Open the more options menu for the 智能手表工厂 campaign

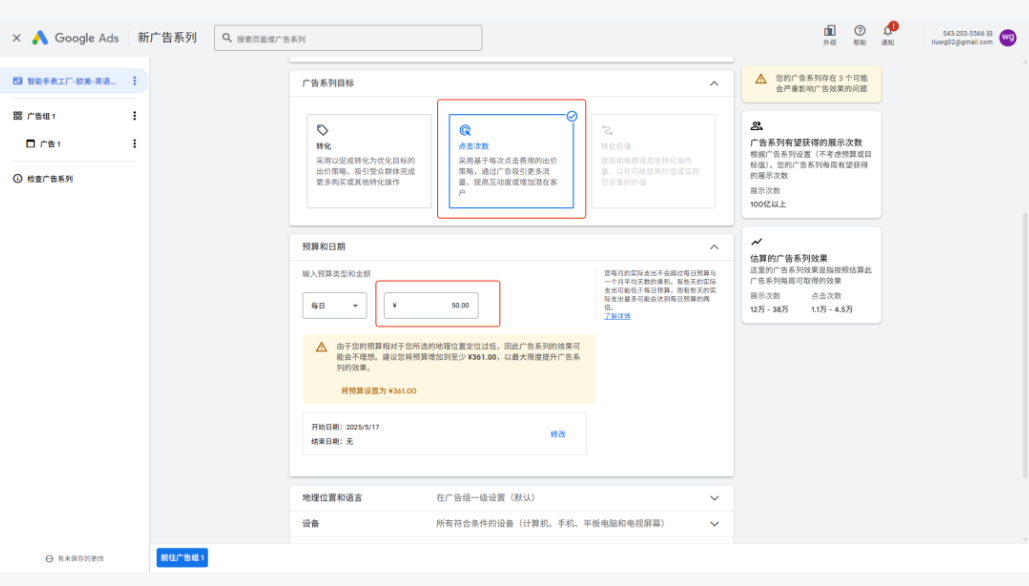(x=135, y=81)
